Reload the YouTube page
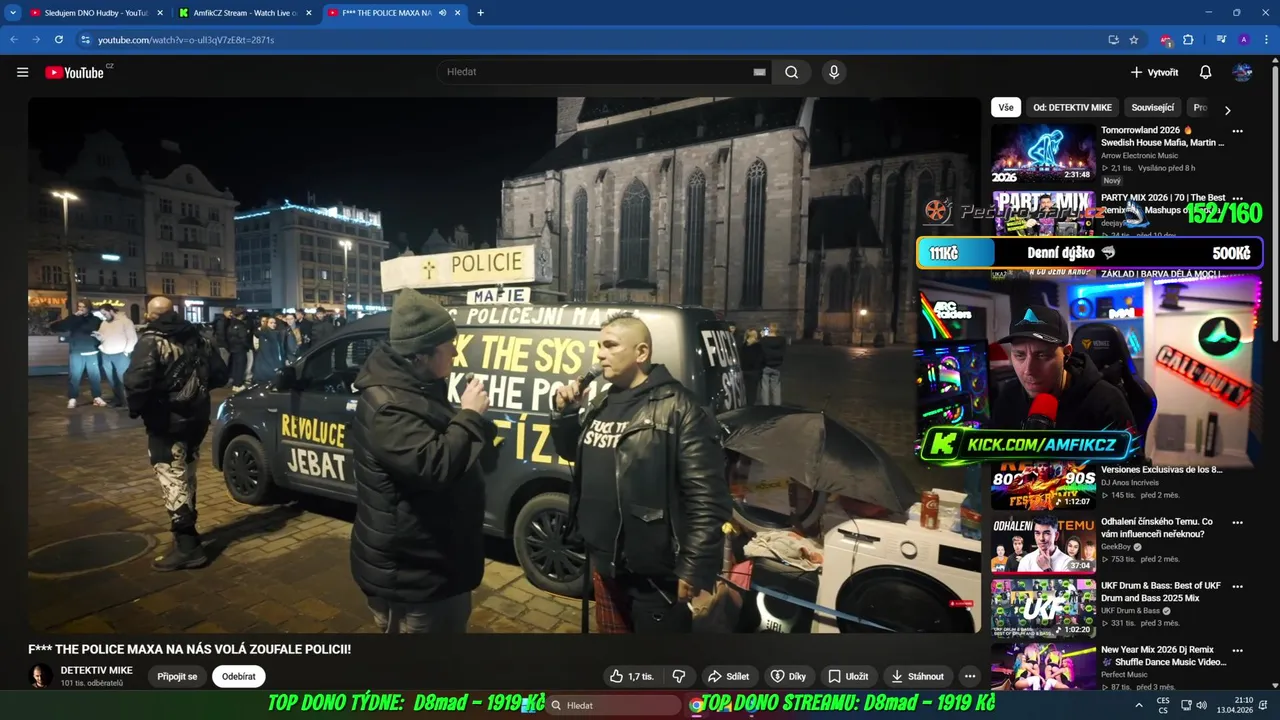 59,40
